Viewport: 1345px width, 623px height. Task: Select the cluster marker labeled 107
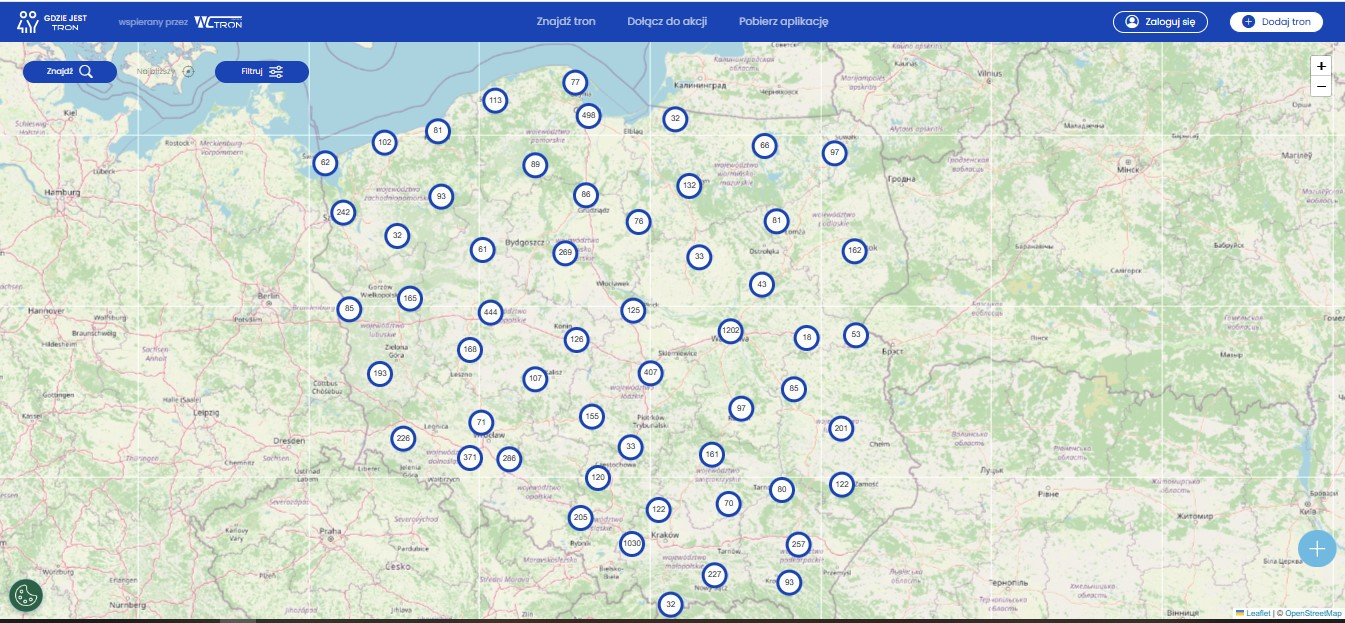(535, 379)
